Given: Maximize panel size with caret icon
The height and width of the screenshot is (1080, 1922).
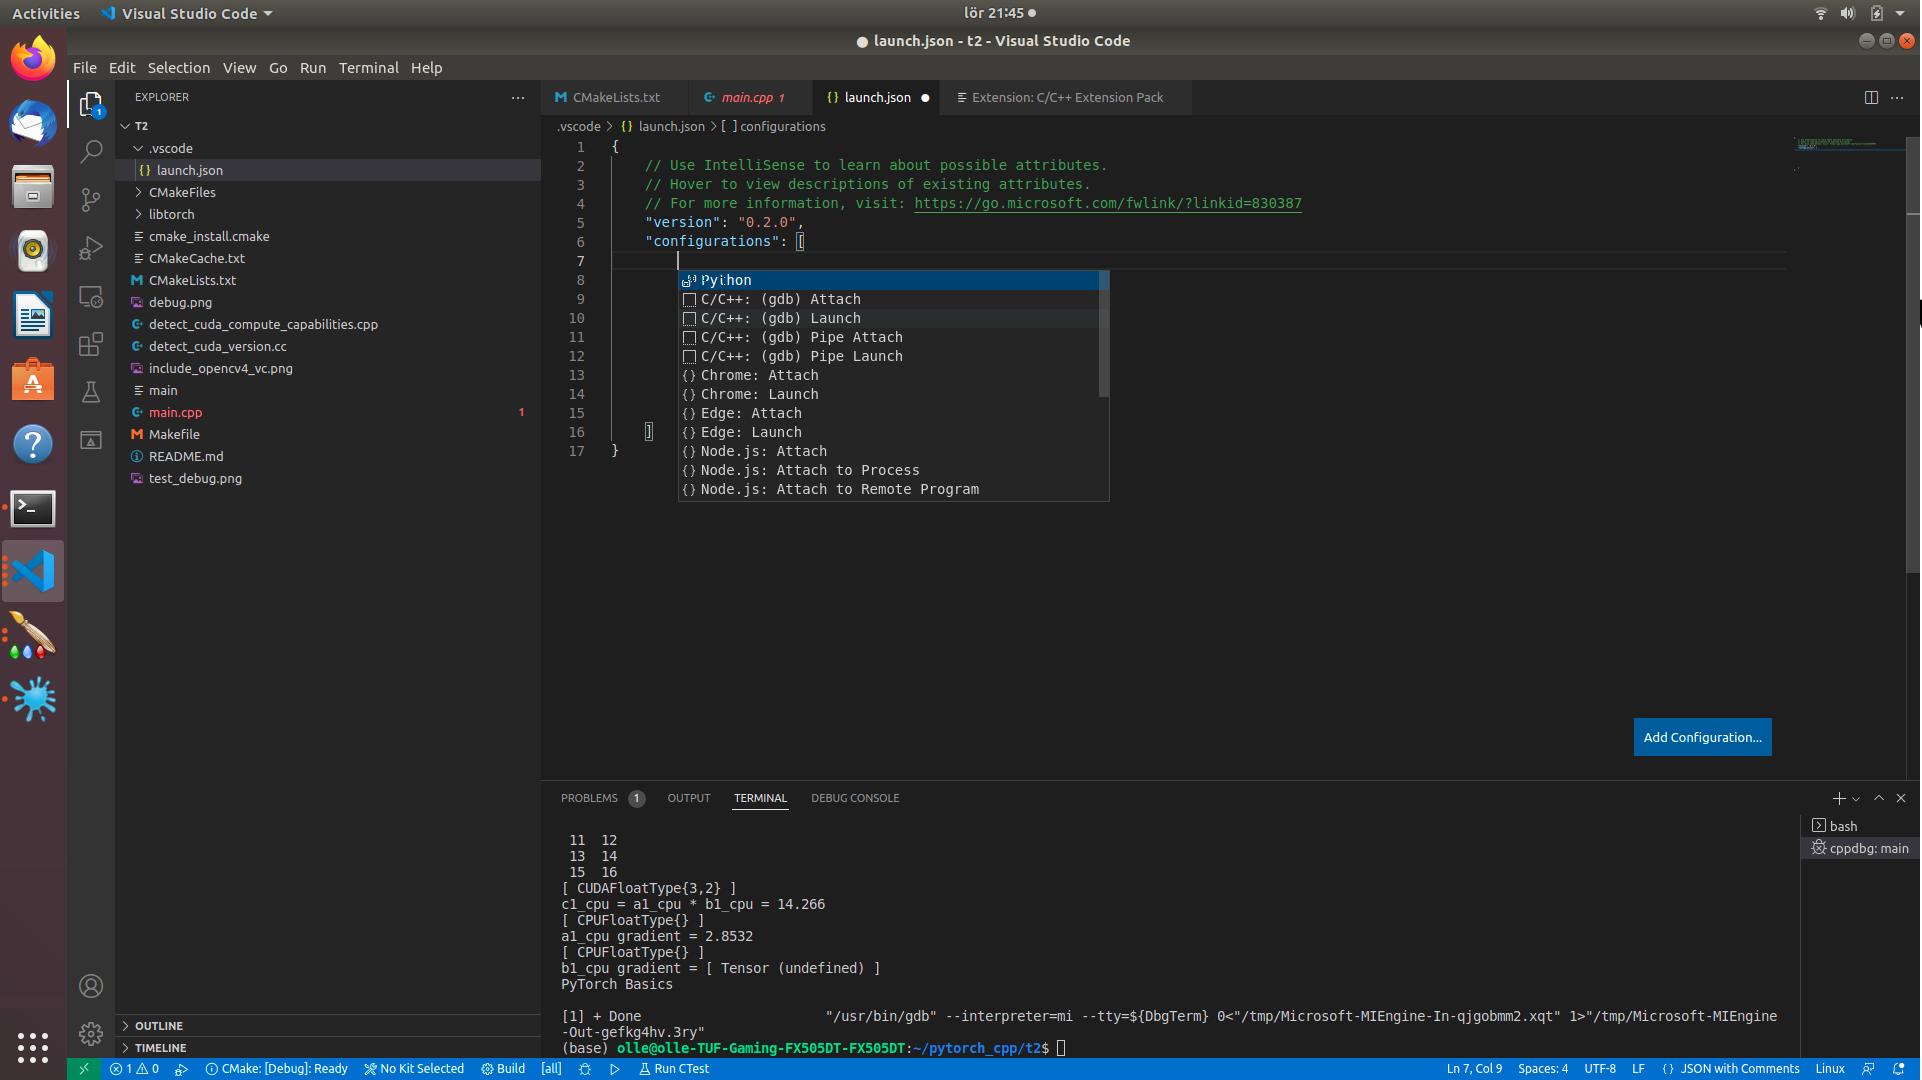Looking at the screenshot, I should (1878, 798).
